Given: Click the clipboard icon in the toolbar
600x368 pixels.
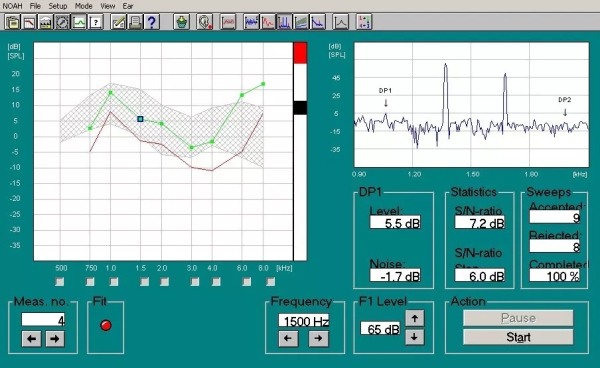Looking at the screenshot, I should tap(12, 22).
